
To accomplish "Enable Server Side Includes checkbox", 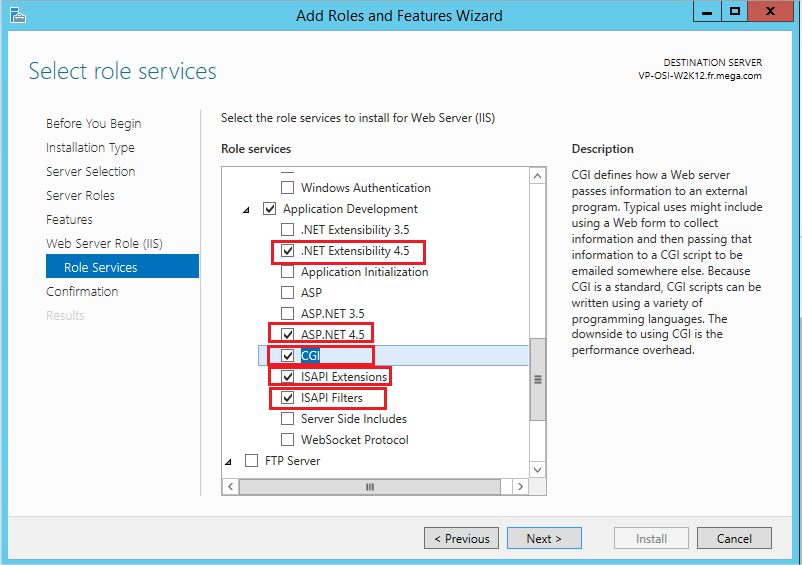I will (x=288, y=419).
